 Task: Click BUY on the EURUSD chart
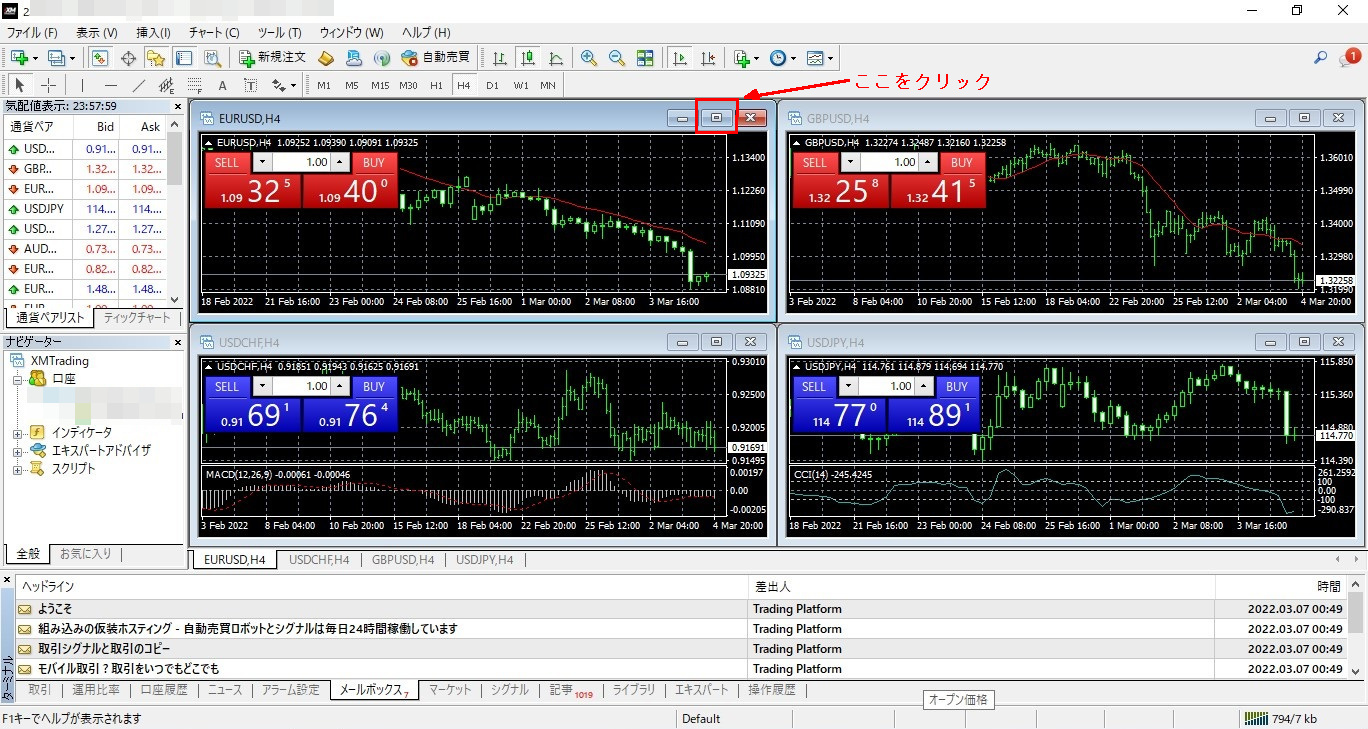tap(374, 162)
